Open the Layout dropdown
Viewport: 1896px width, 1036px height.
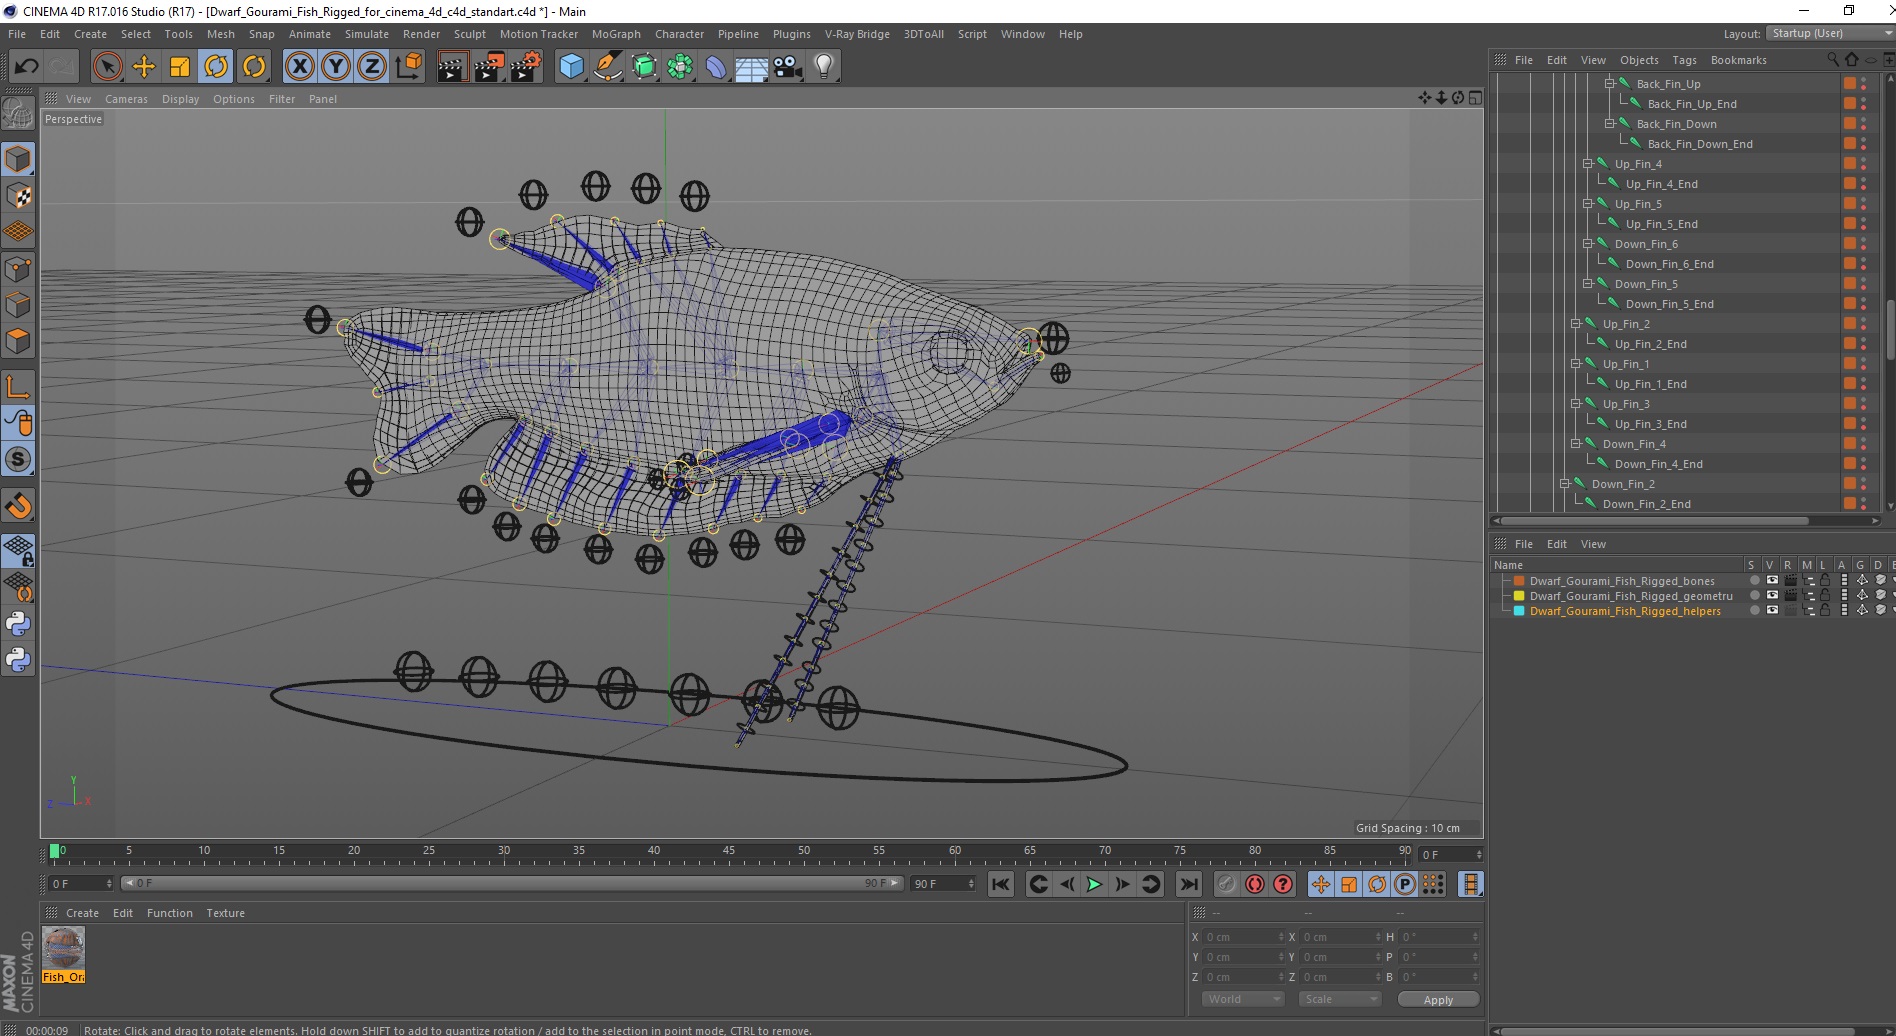[1829, 33]
